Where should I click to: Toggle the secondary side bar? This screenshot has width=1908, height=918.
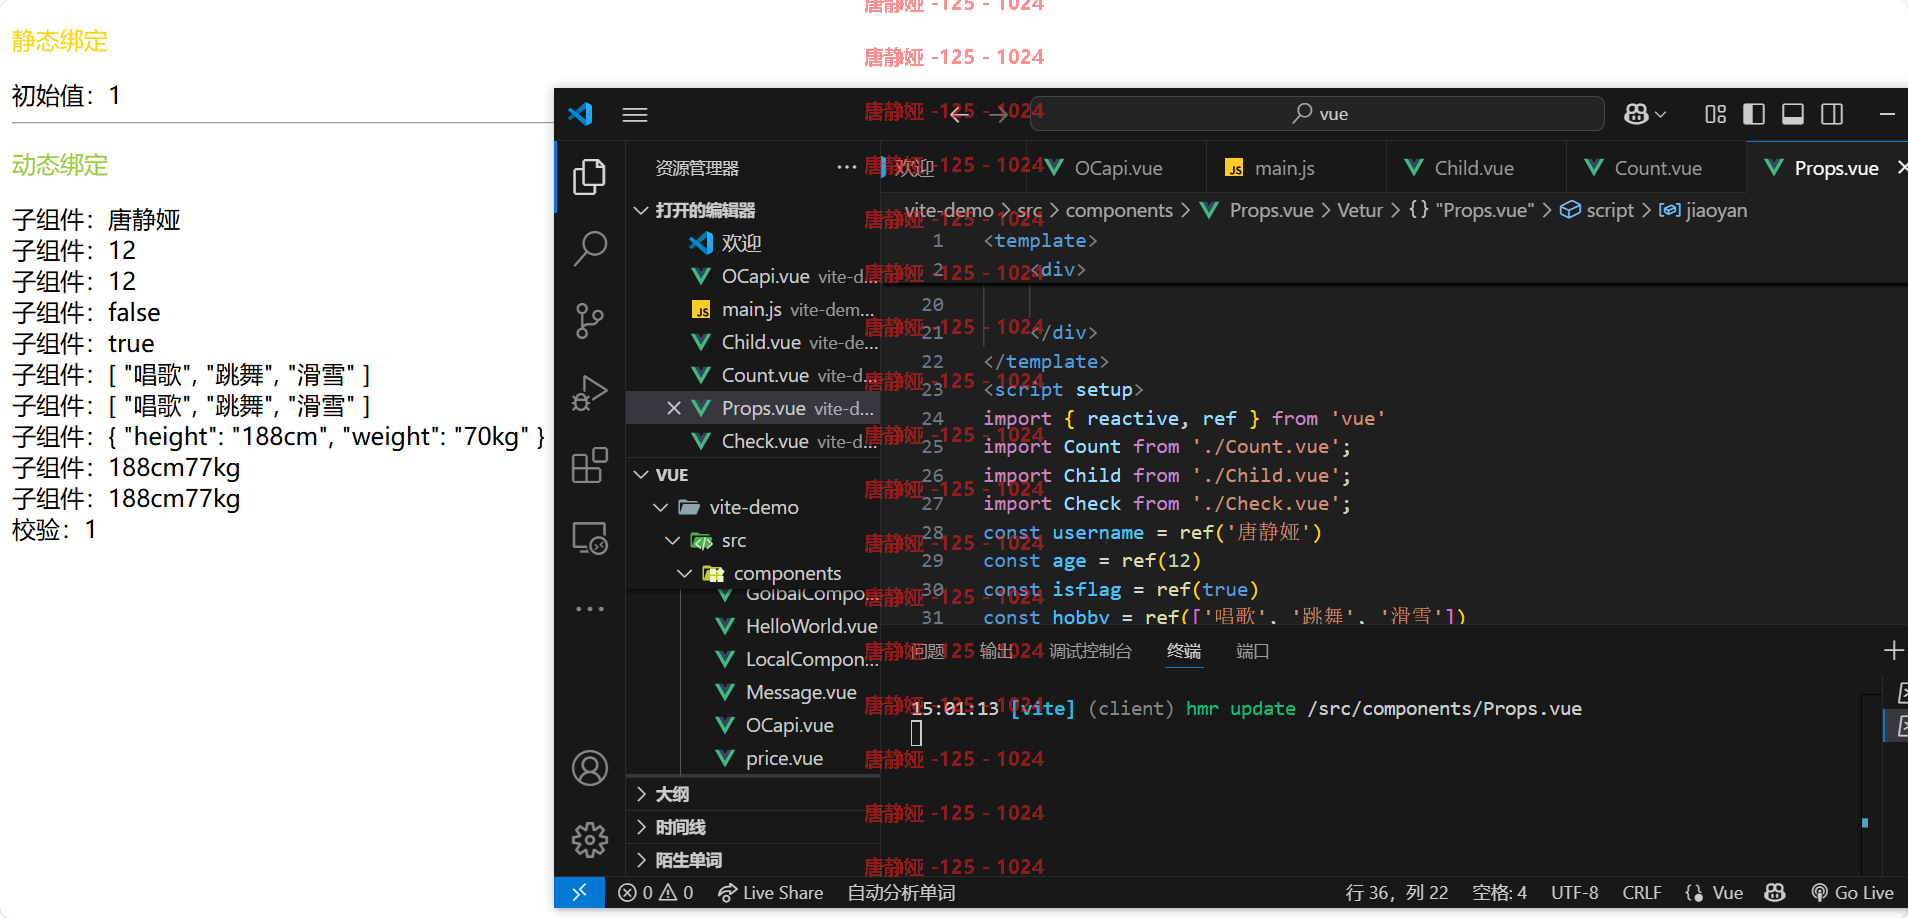(1832, 114)
